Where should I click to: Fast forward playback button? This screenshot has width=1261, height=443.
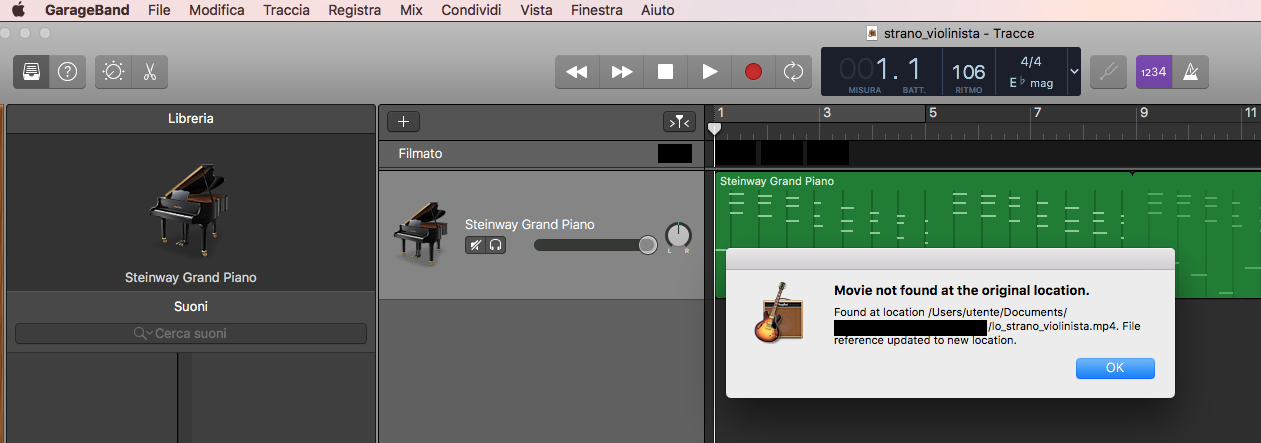(621, 72)
